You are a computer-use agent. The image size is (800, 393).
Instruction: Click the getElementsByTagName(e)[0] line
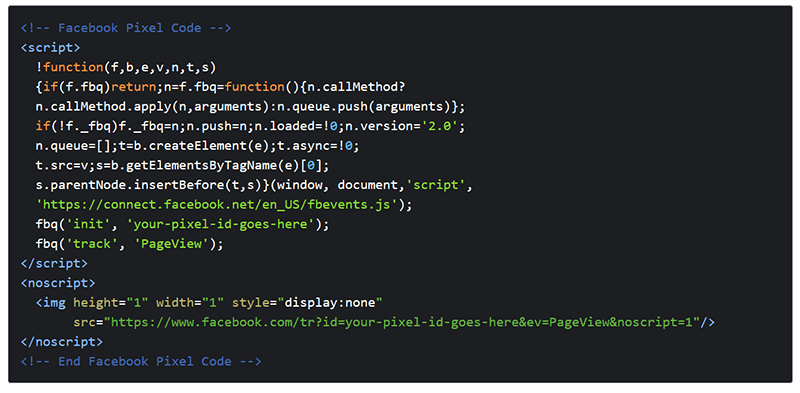183,165
